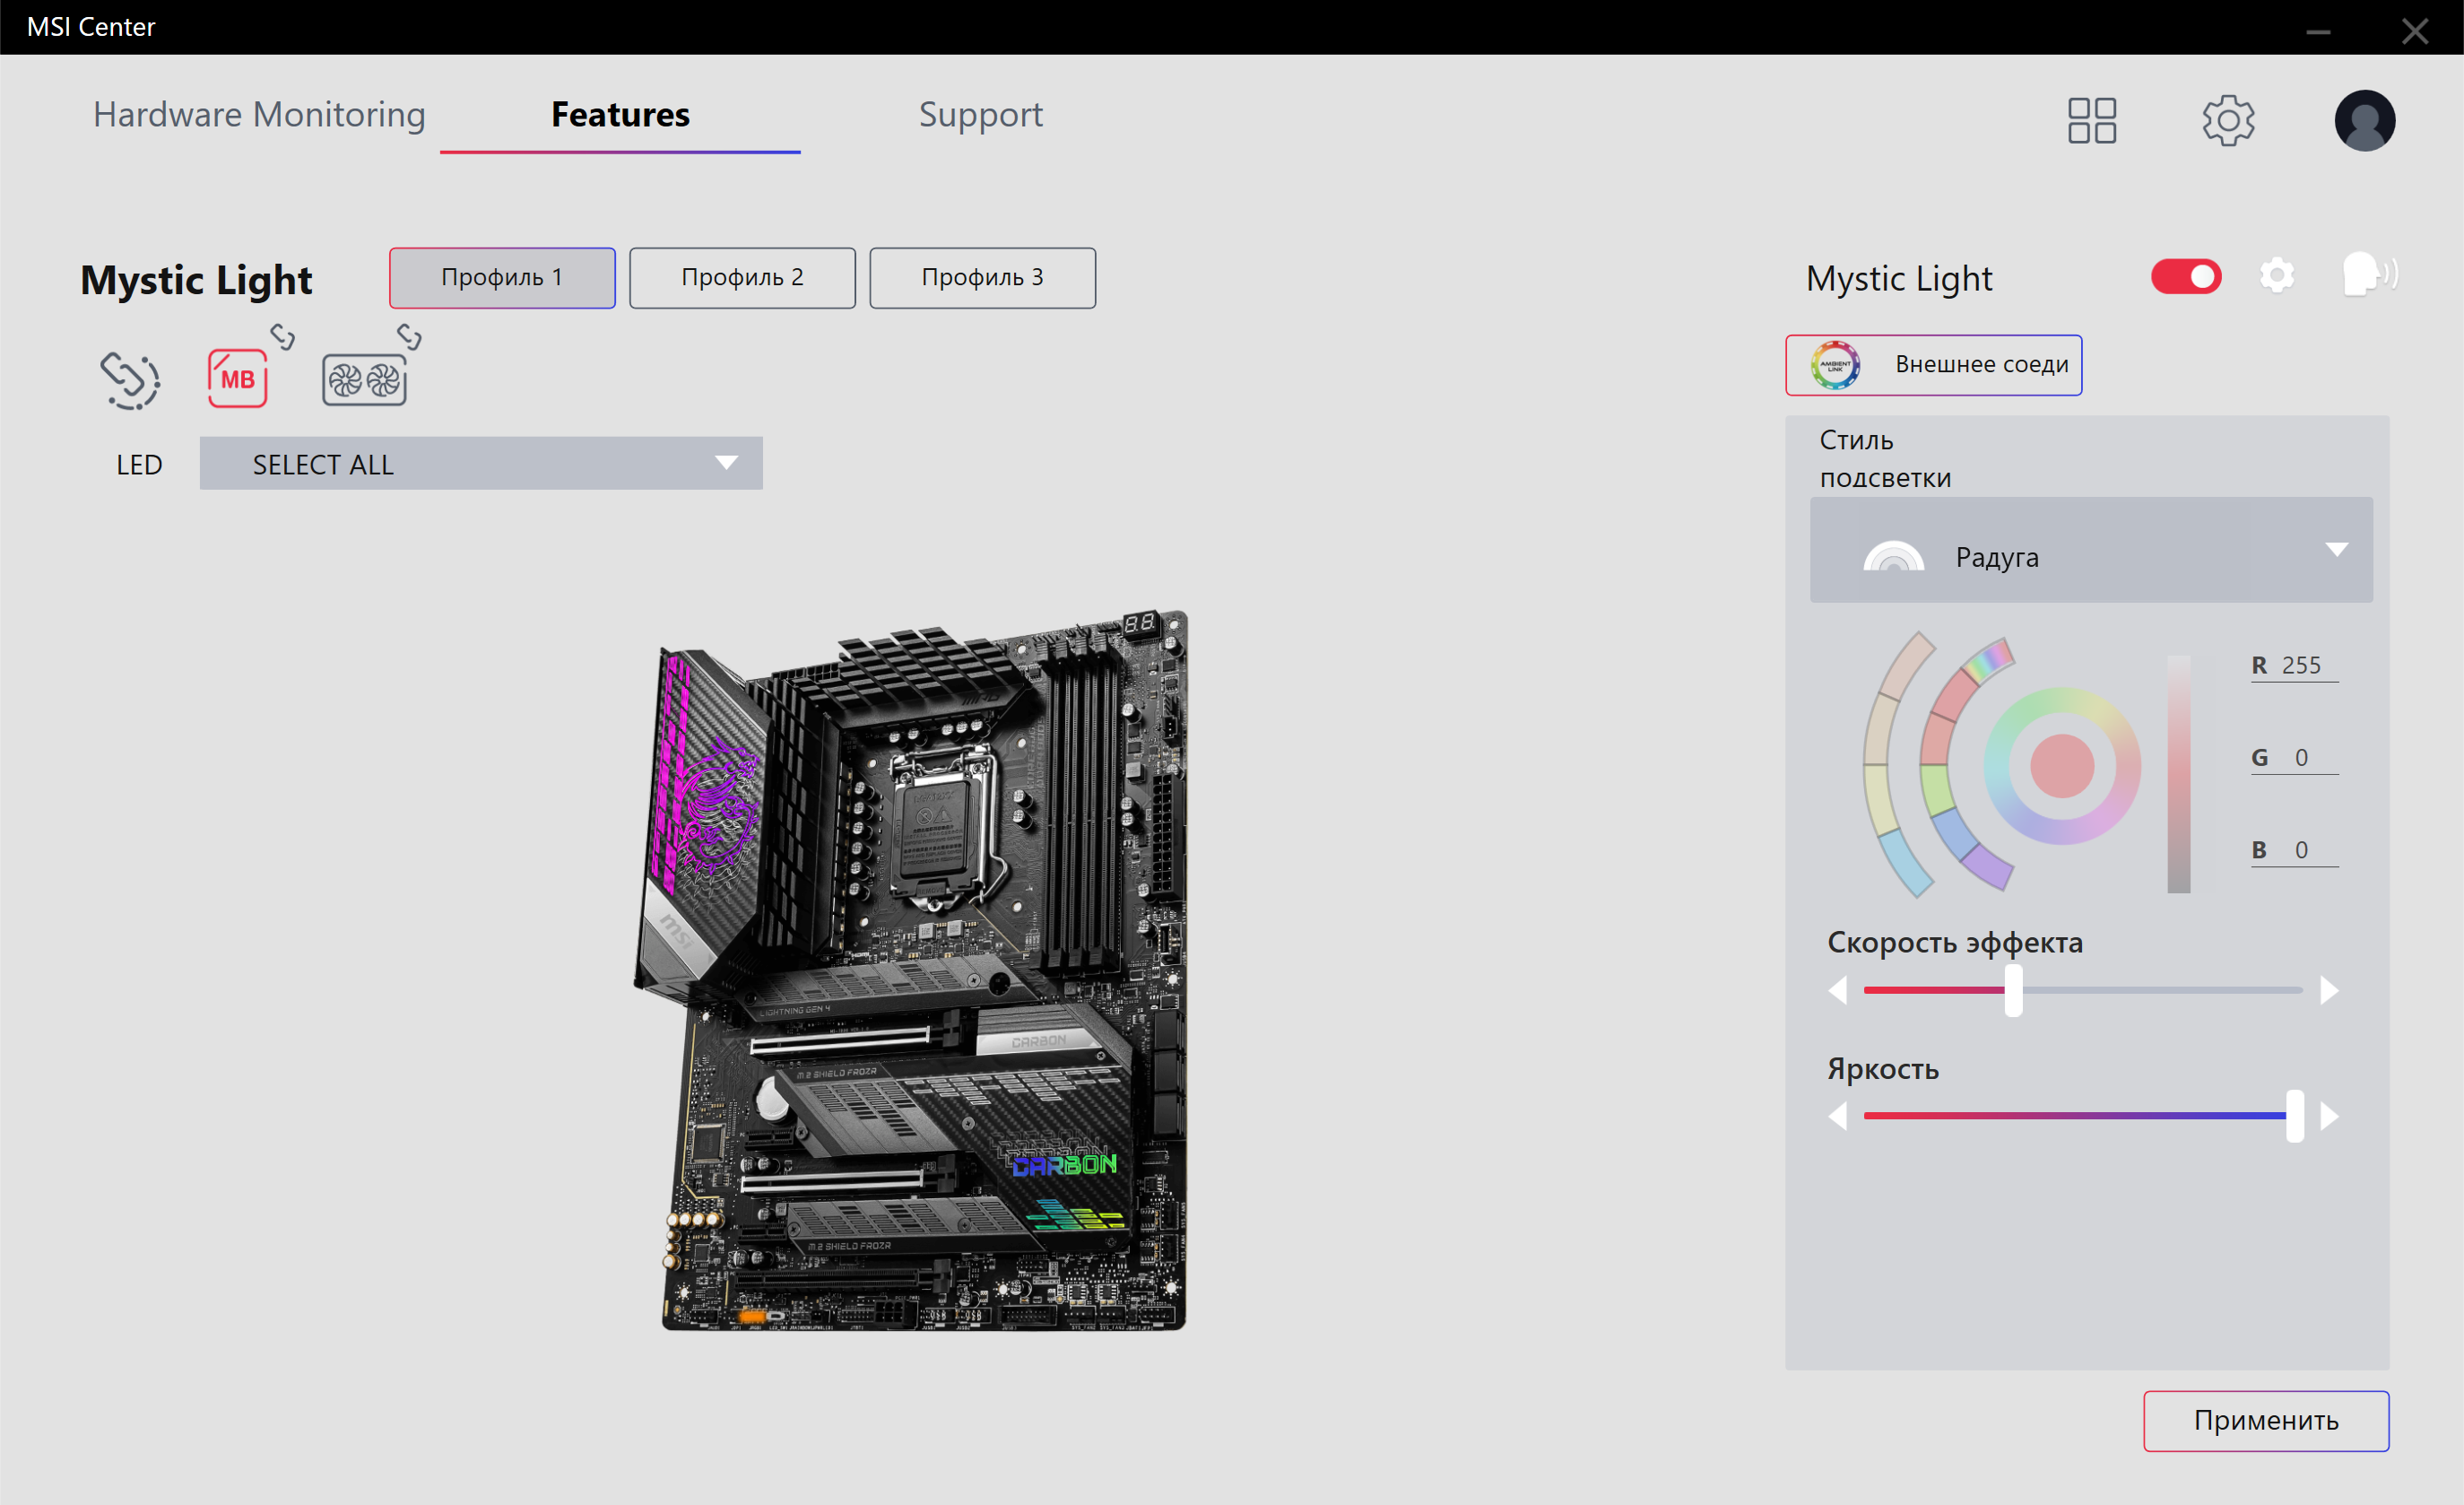This screenshot has height=1505, width=2464.
Task: Click the voice control head icon
Action: pyautogui.click(x=2368, y=274)
